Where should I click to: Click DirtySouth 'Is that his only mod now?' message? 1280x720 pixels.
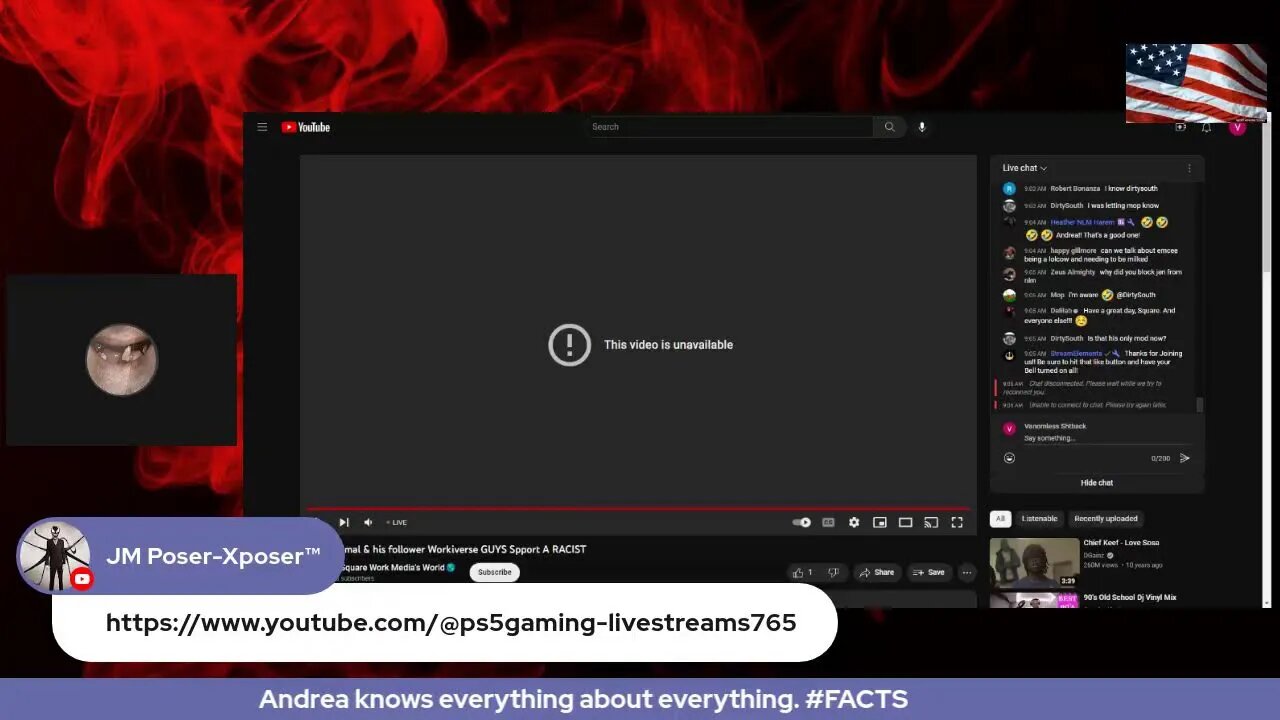[1097, 338]
